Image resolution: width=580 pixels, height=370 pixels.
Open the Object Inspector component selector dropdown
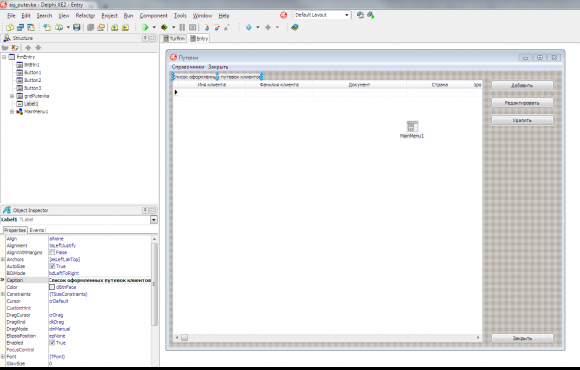pyautogui.click(x=154, y=220)
